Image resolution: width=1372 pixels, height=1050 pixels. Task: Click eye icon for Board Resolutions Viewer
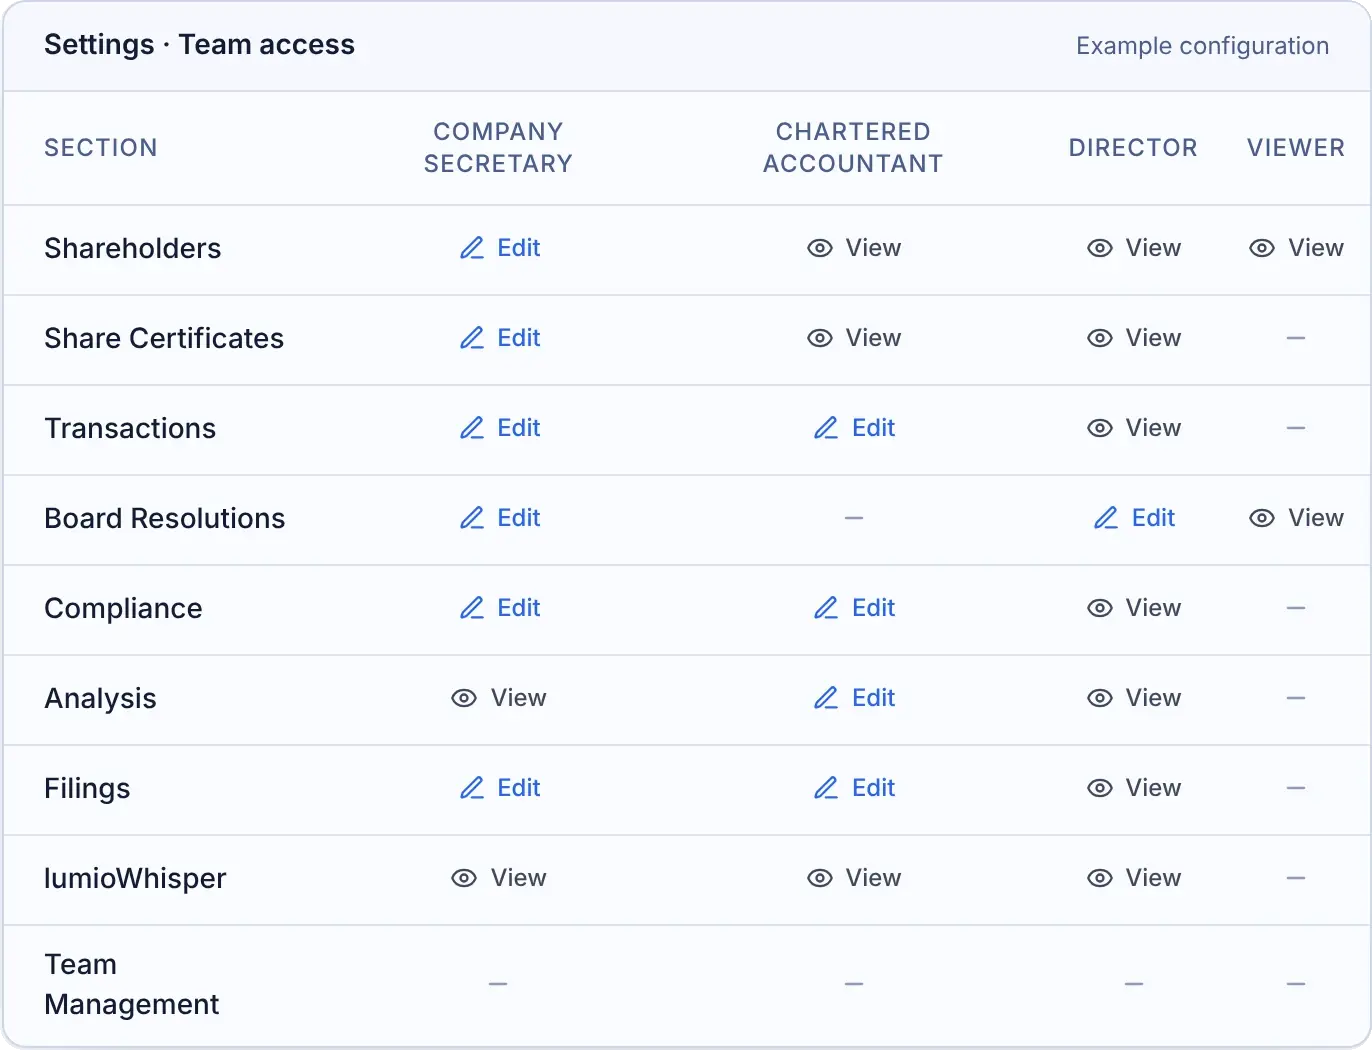pyautogui.click(x=1262, y=518)
